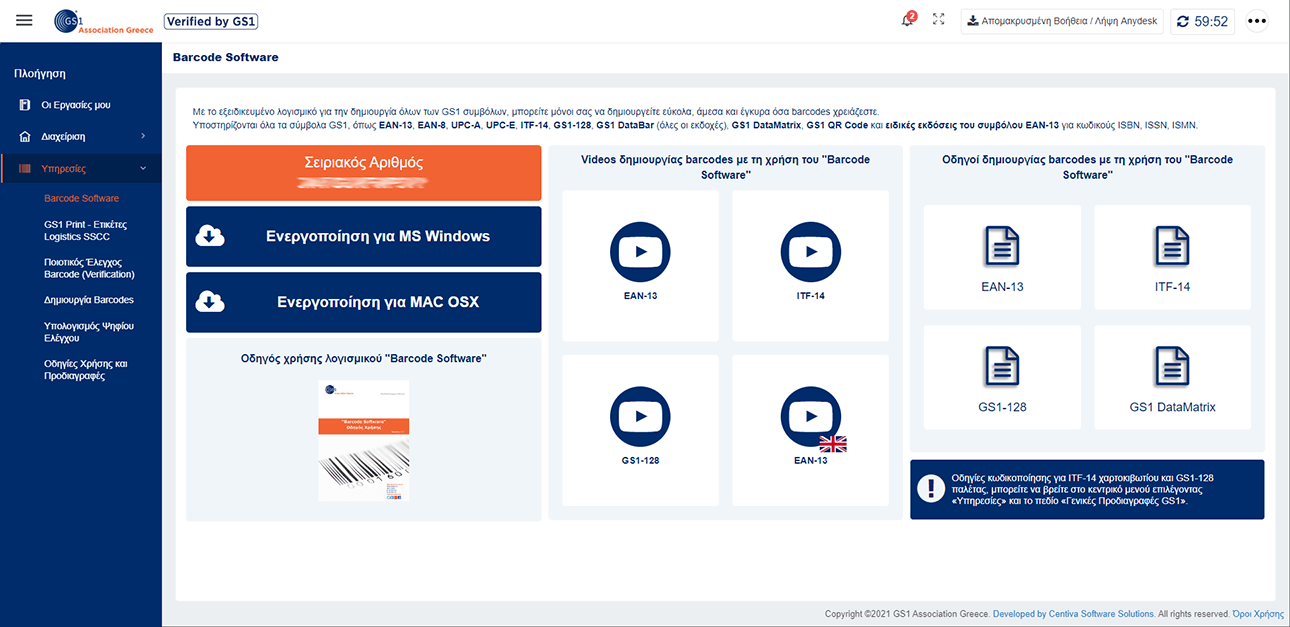Open 'Δημιουργία Barcodes' sidebar item

point(89,300)
